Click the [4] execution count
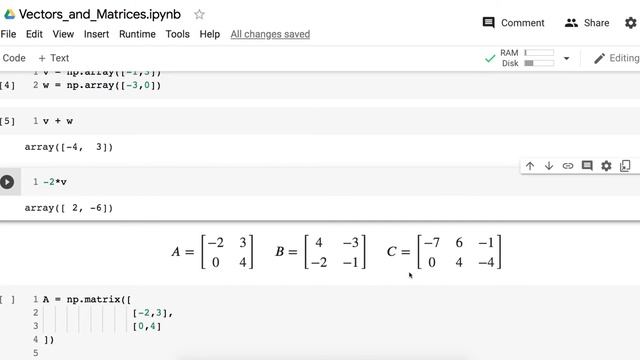The width and height of the screenshot is (640, 360). point(7,85)
